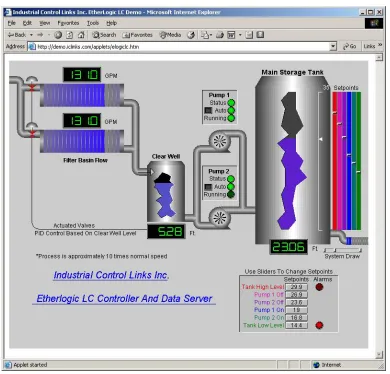The height and width of the screenshot is (374, 390).
Task: Click the Pump 1 Running indicator light
Action: tap(231, 118)
